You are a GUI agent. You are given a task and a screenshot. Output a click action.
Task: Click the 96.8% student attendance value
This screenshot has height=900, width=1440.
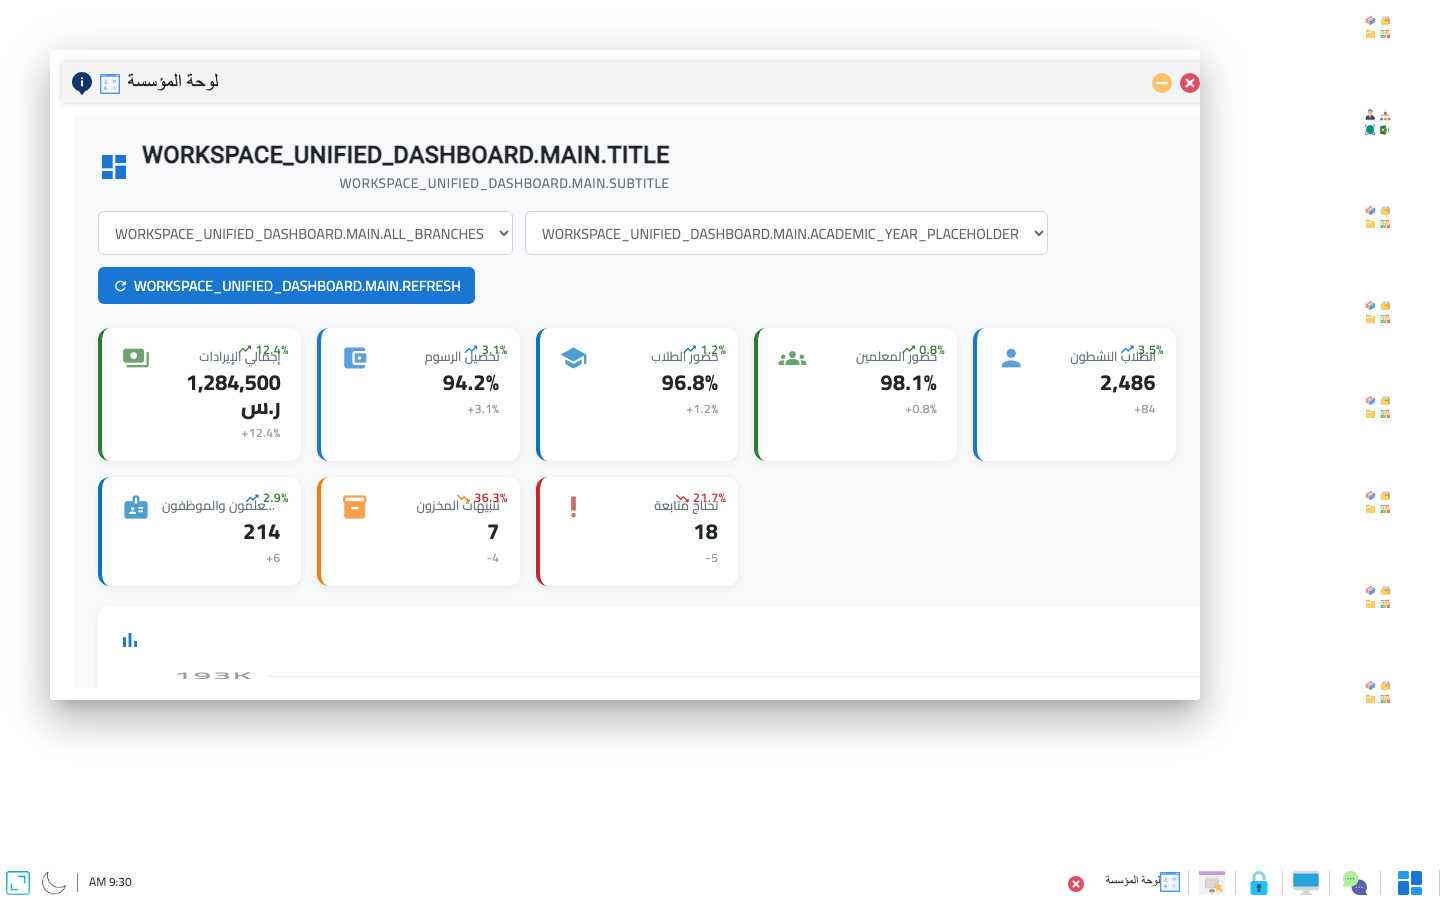pyautogui.click(x=690, y=383)
